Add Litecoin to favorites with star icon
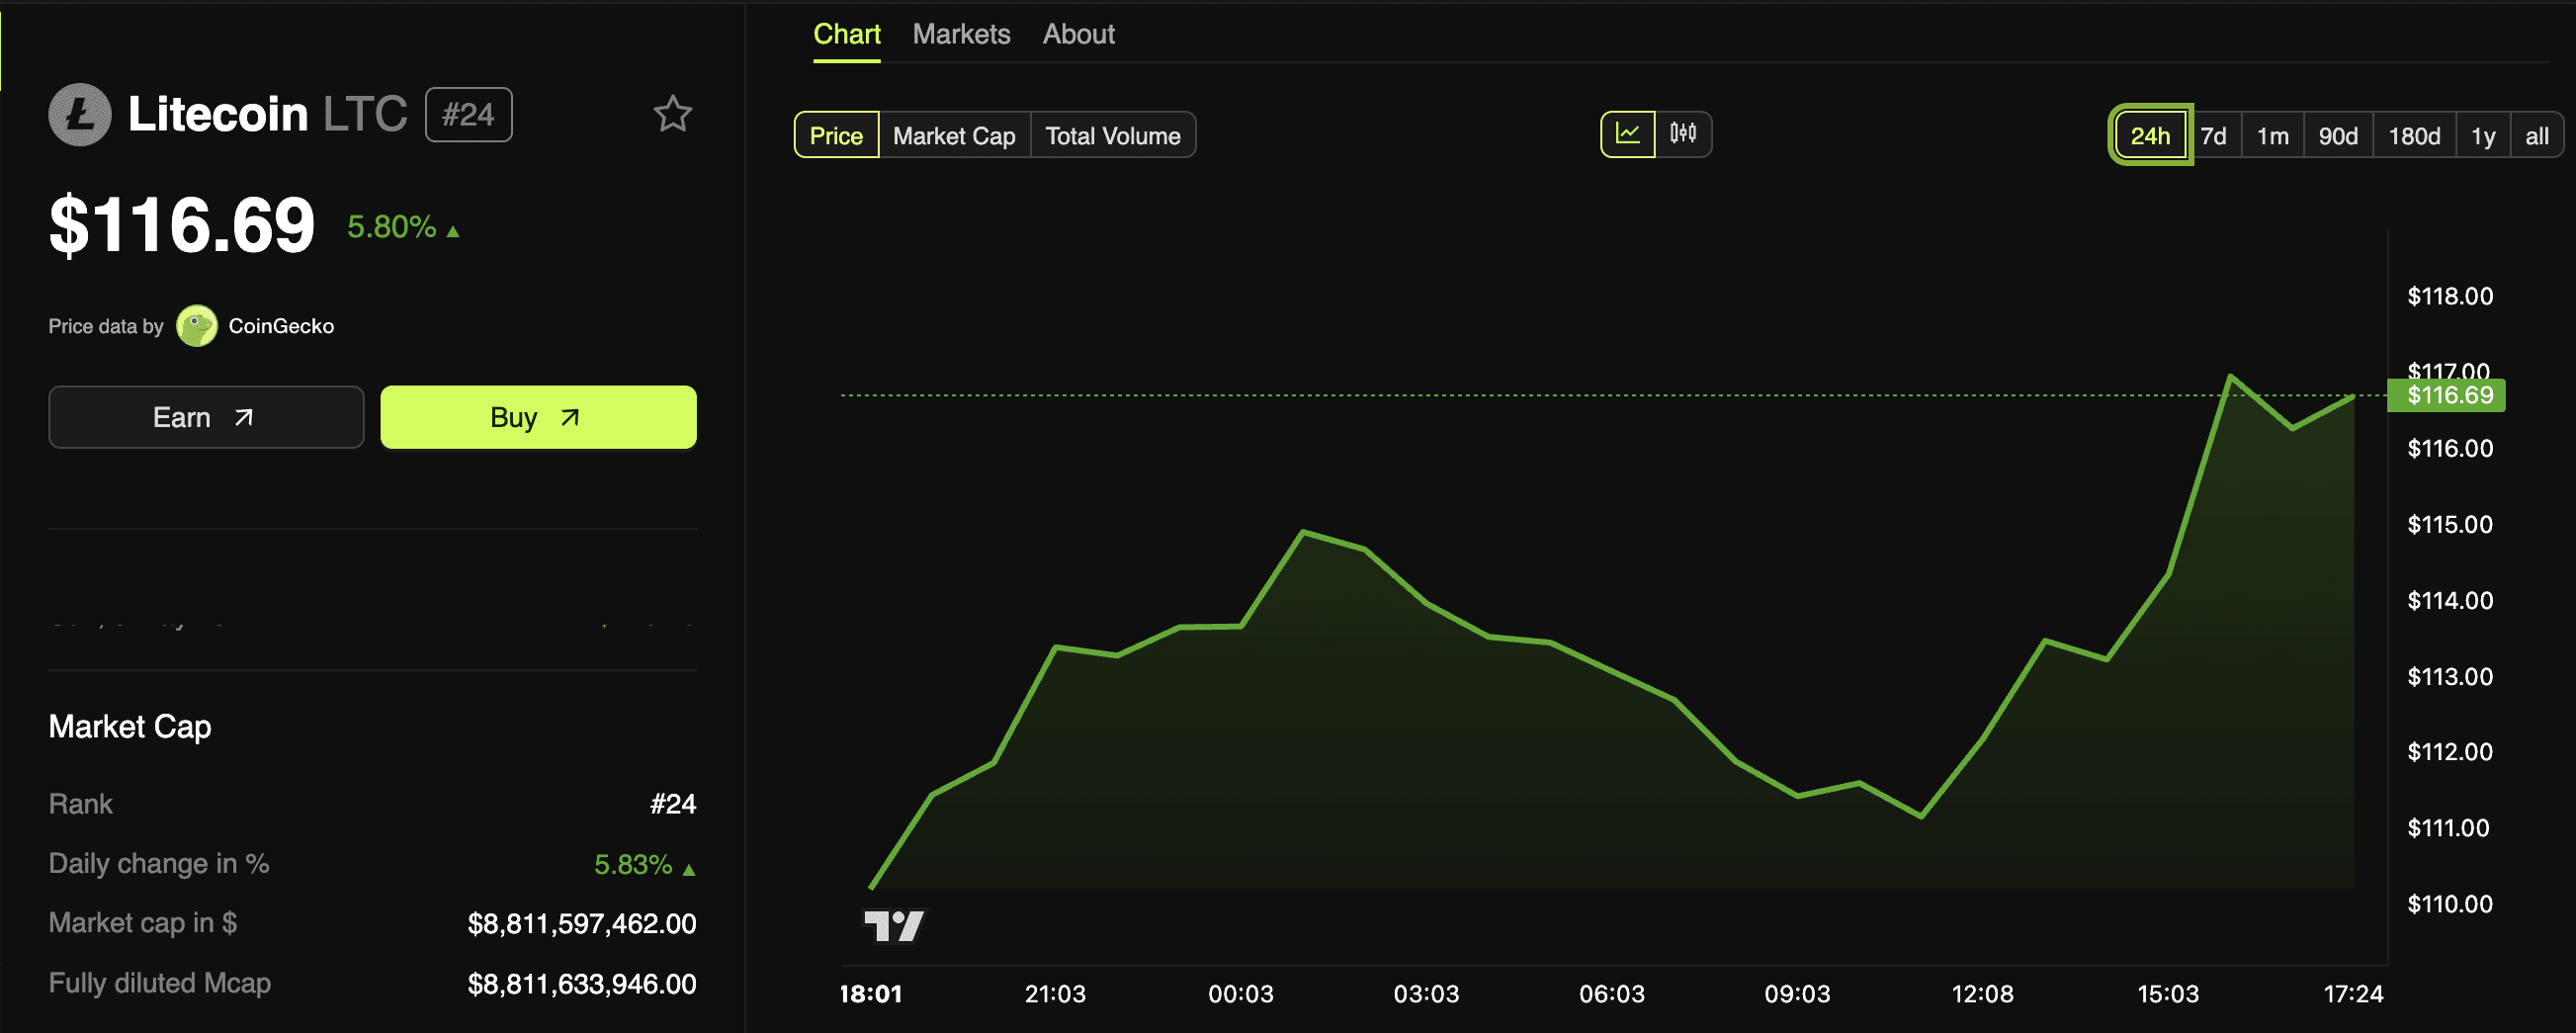The width and height of the screenshot is (2576, 1033). 672,114
